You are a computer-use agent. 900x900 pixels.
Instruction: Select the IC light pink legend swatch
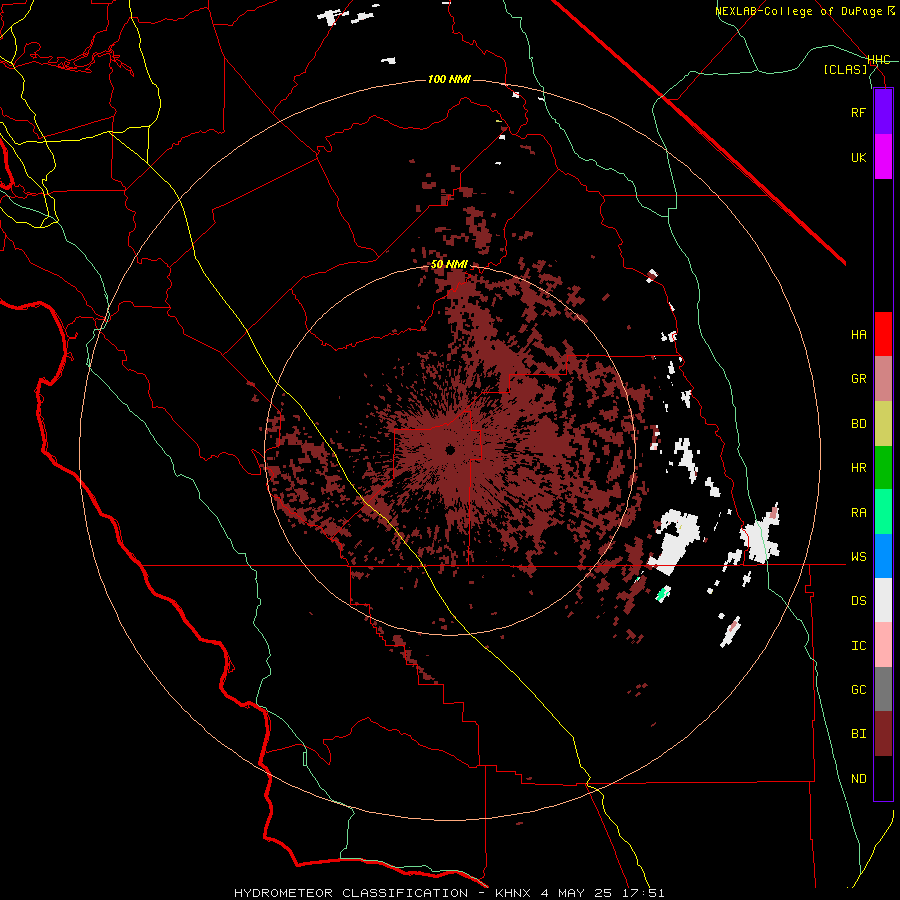pyautogui.click(x=883, y=645)
